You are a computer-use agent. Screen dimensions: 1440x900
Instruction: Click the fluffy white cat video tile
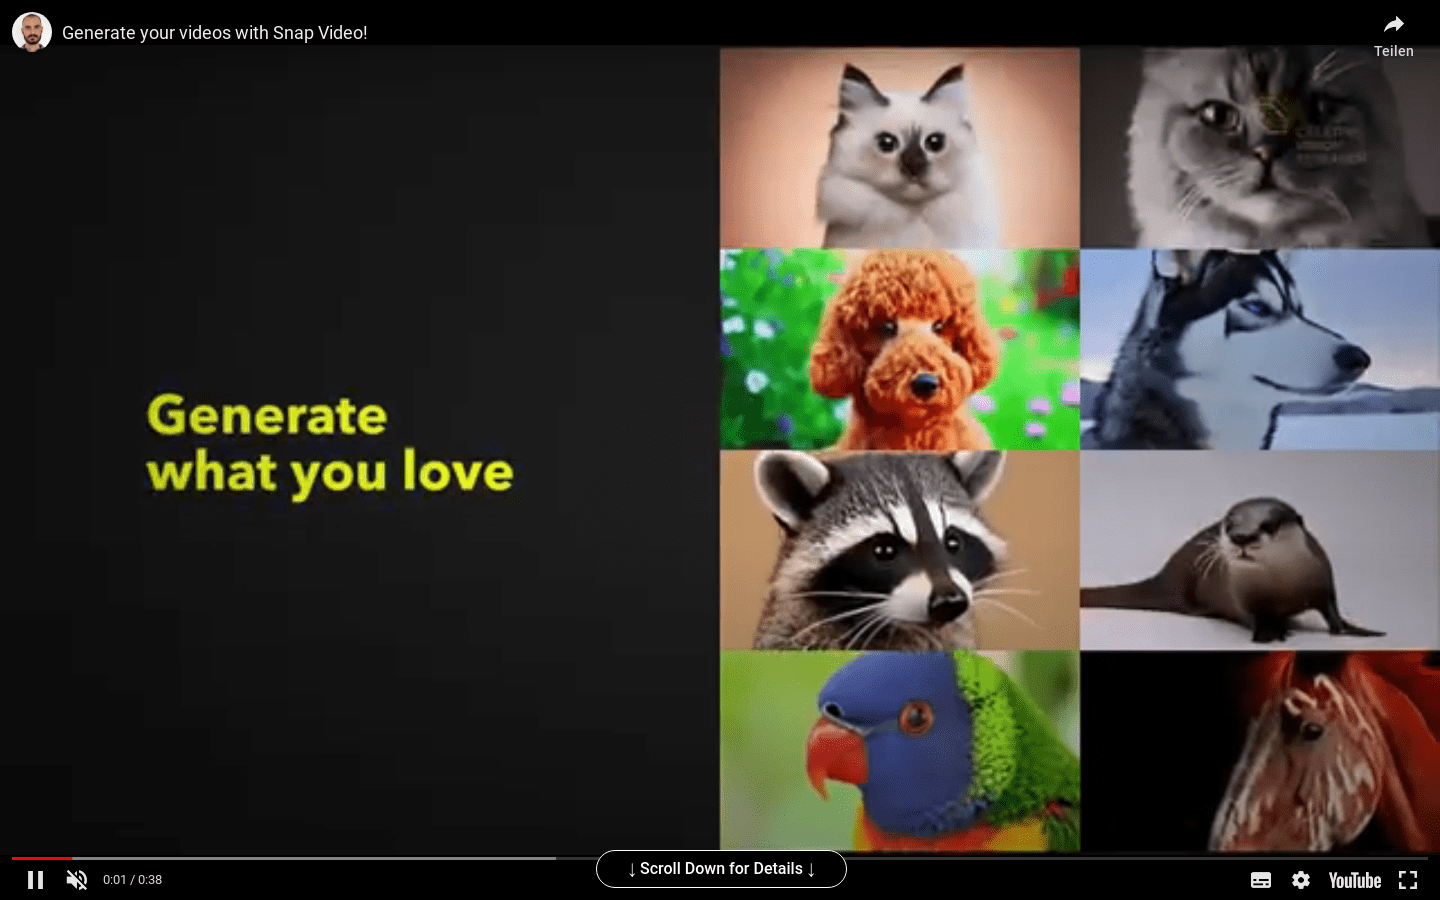(899, 148)
